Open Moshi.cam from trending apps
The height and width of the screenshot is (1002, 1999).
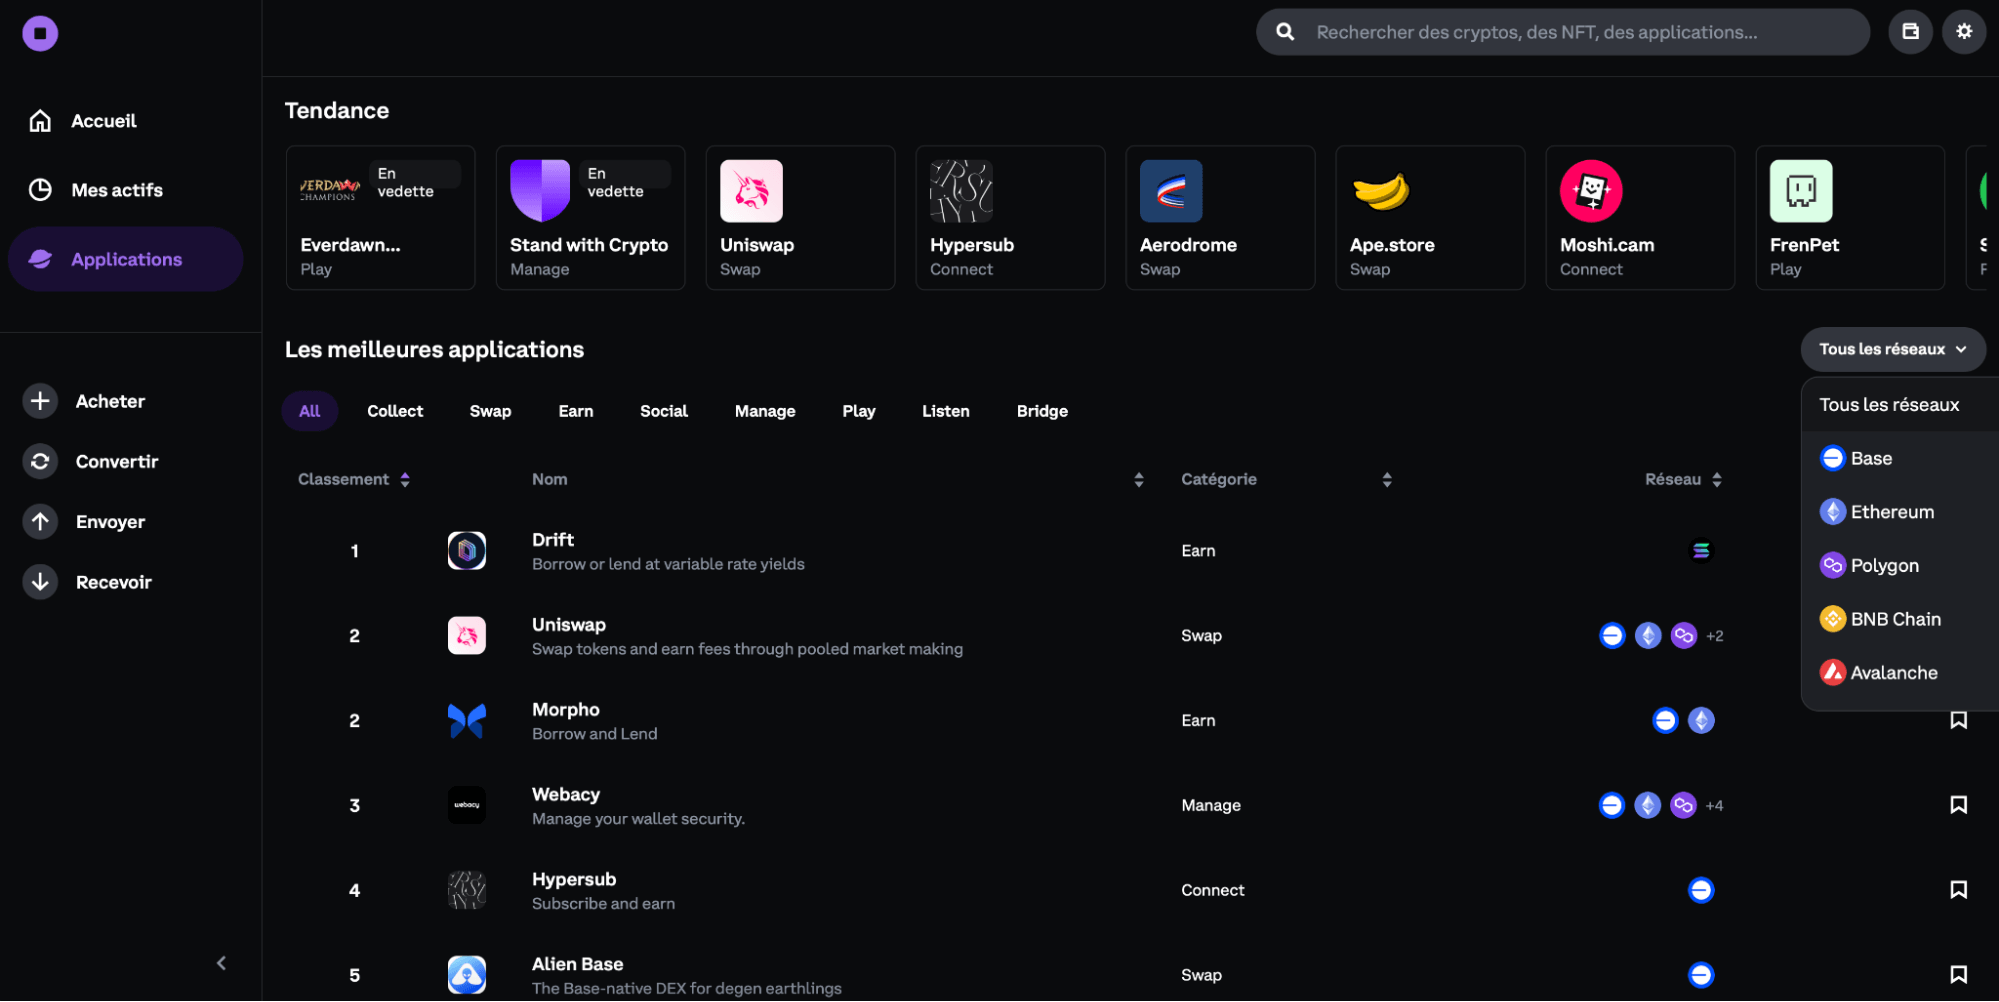click(1592, 190)
